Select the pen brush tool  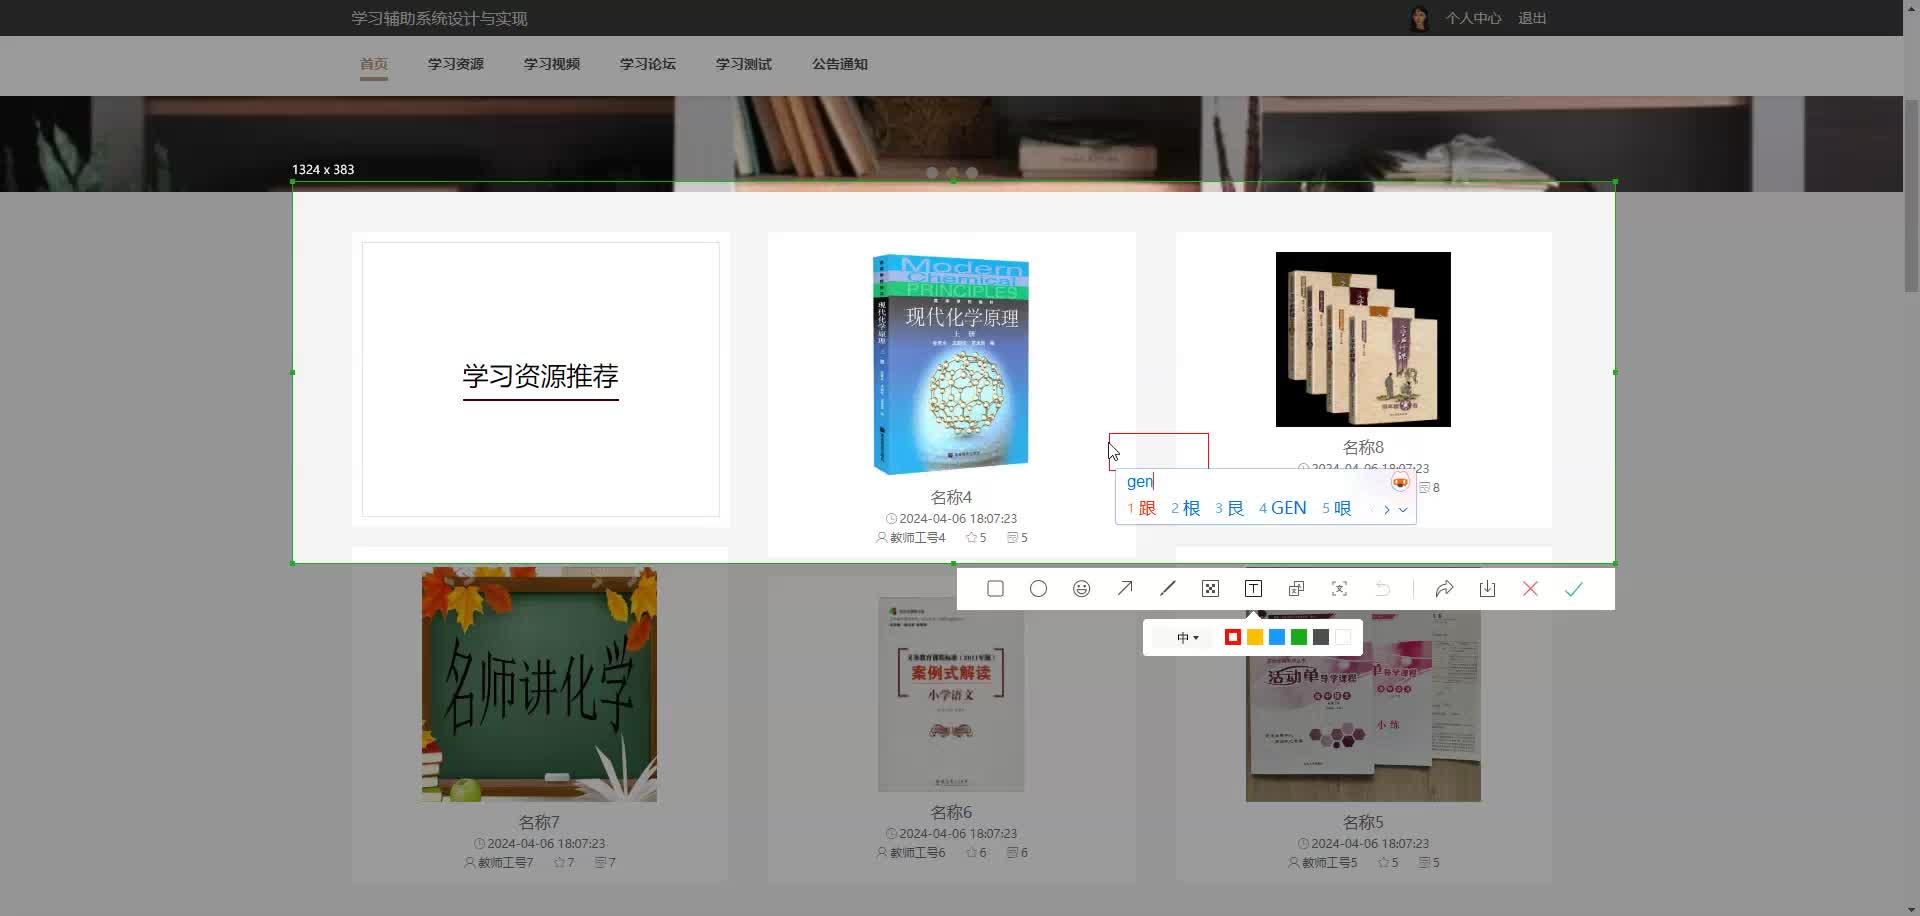coord(1168,589)
